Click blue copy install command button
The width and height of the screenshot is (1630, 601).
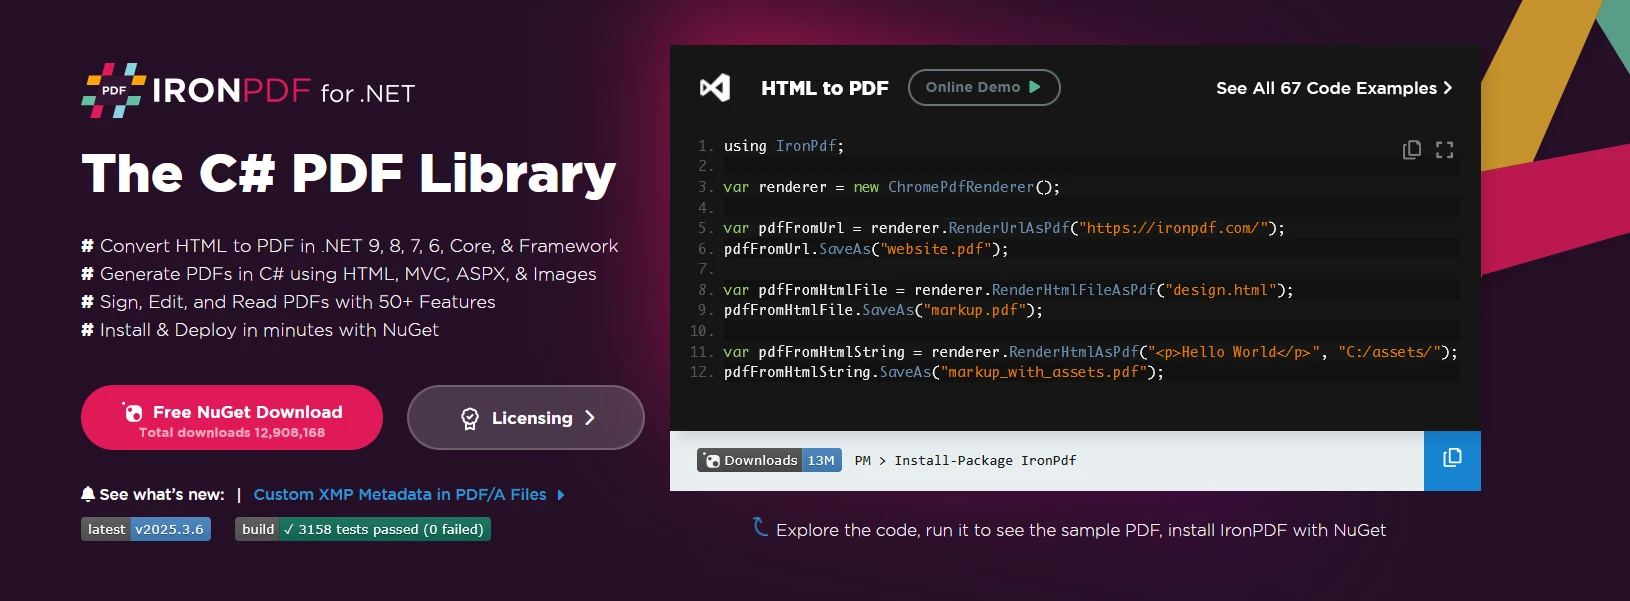(1452, 460)
